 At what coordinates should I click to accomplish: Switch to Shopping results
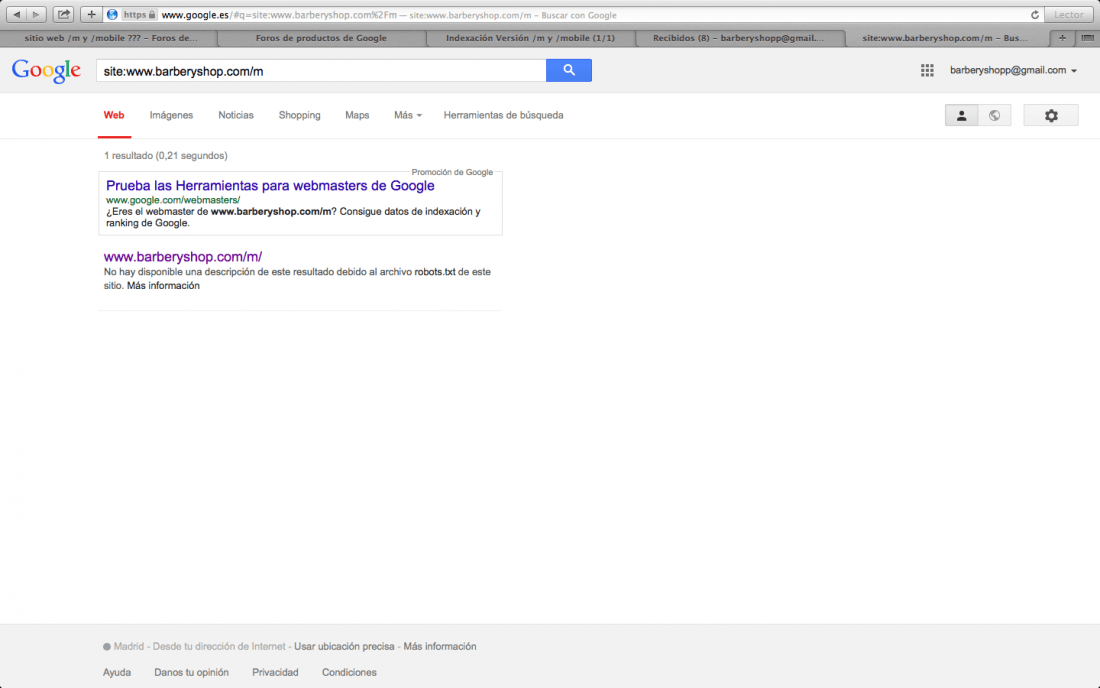300,115
